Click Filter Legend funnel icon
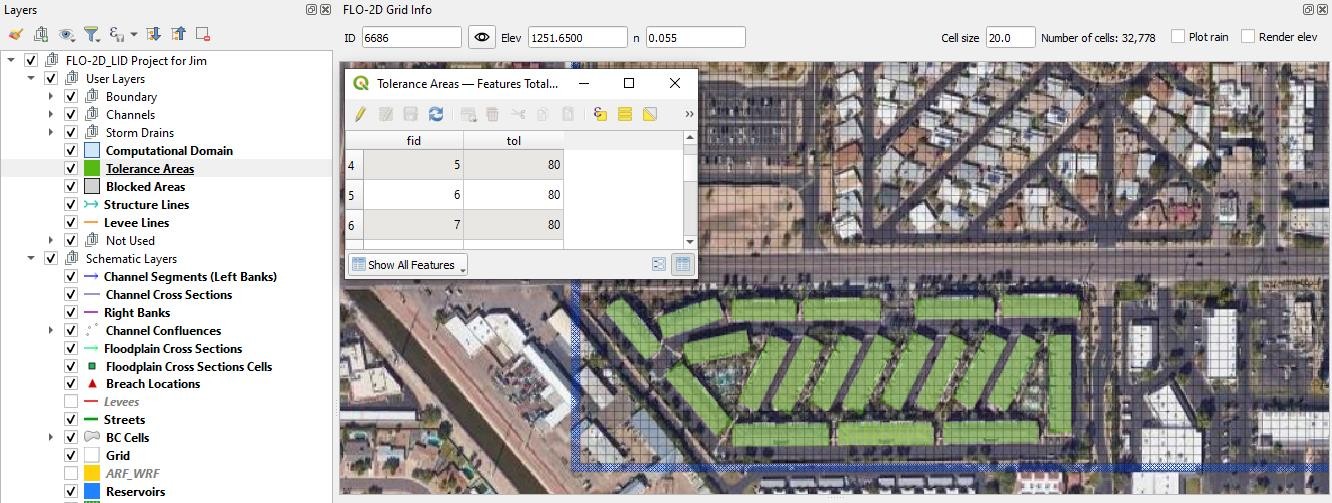The width and height of the screenshot is (1332, 503). [91, 34]
